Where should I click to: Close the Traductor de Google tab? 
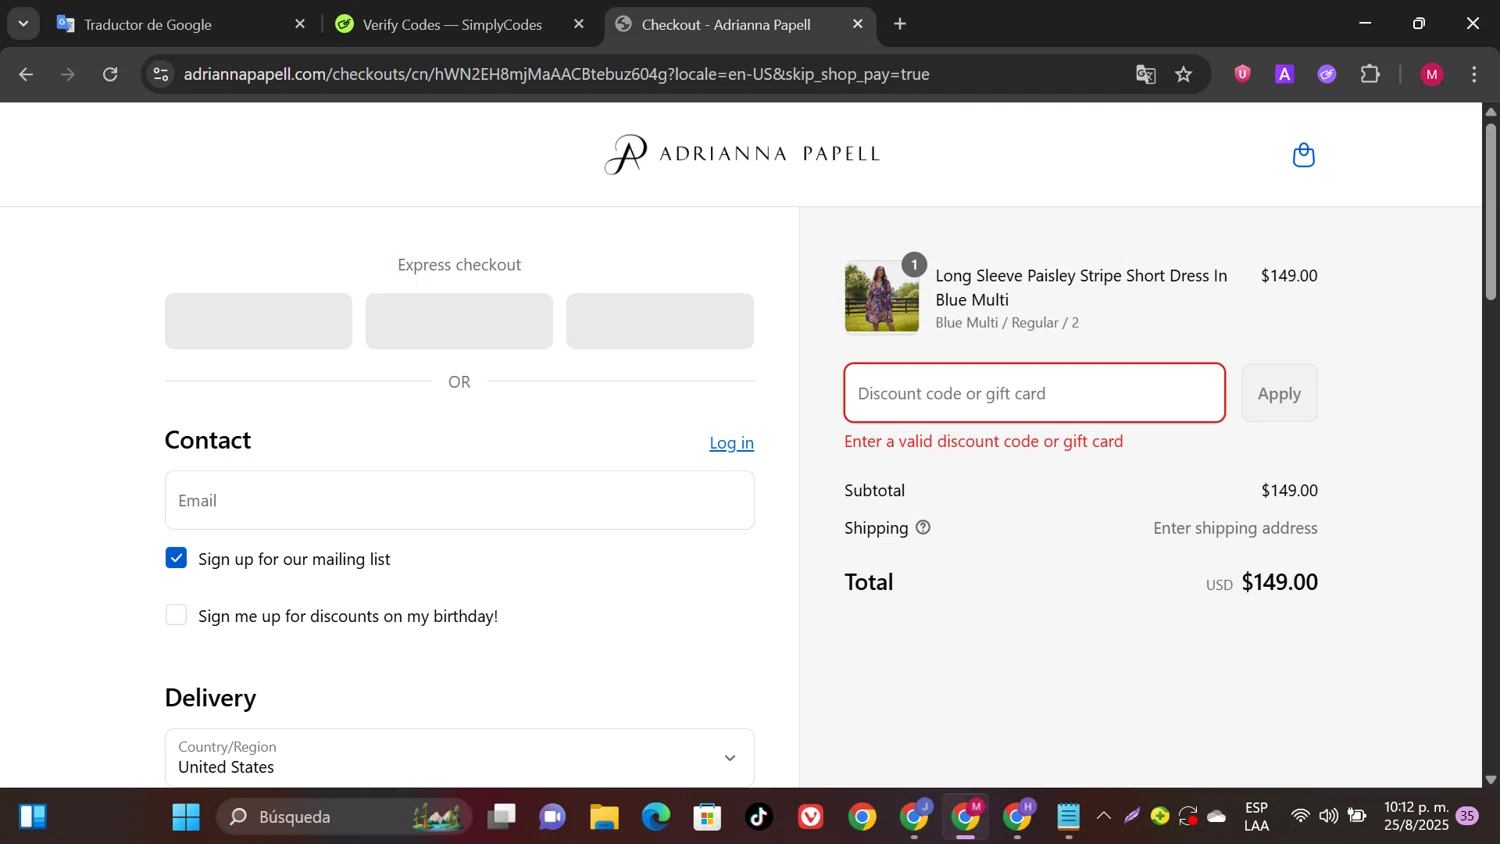pyautogui.click(x=300, y=24)
